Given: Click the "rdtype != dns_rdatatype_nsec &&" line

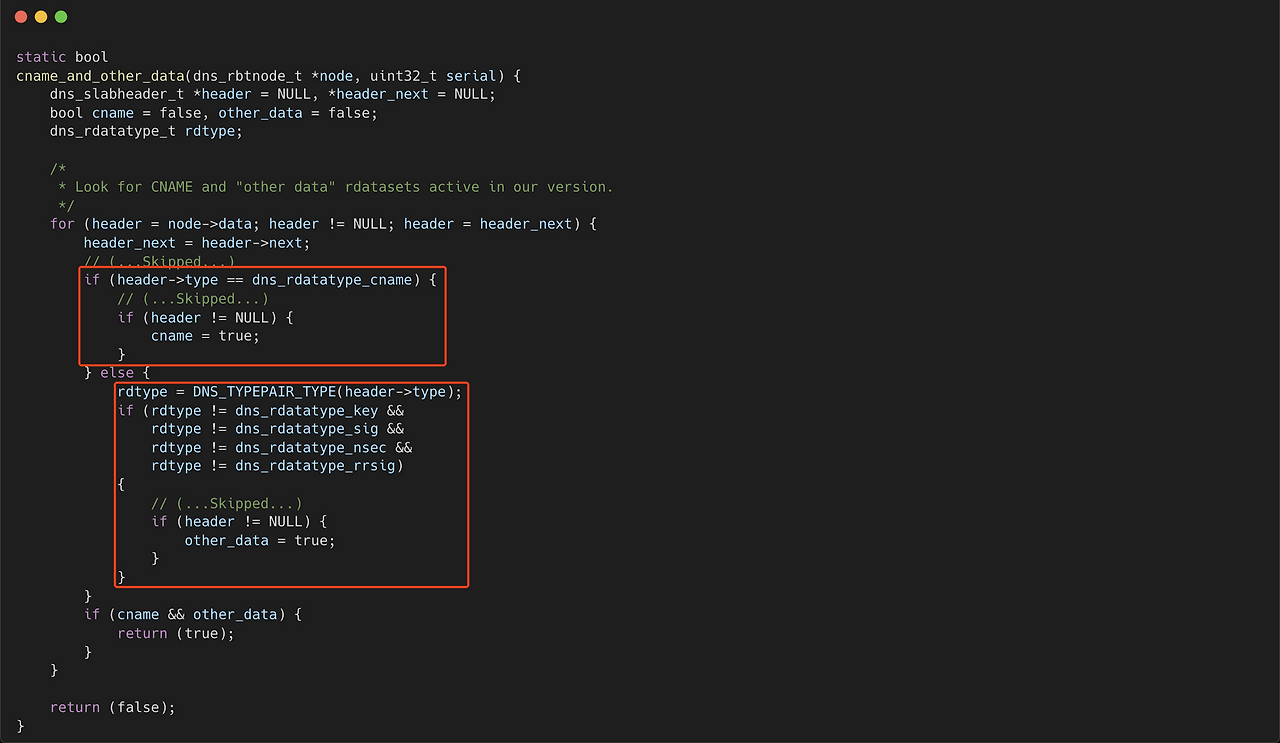Looking at the screenshot, I should [282, 448].
